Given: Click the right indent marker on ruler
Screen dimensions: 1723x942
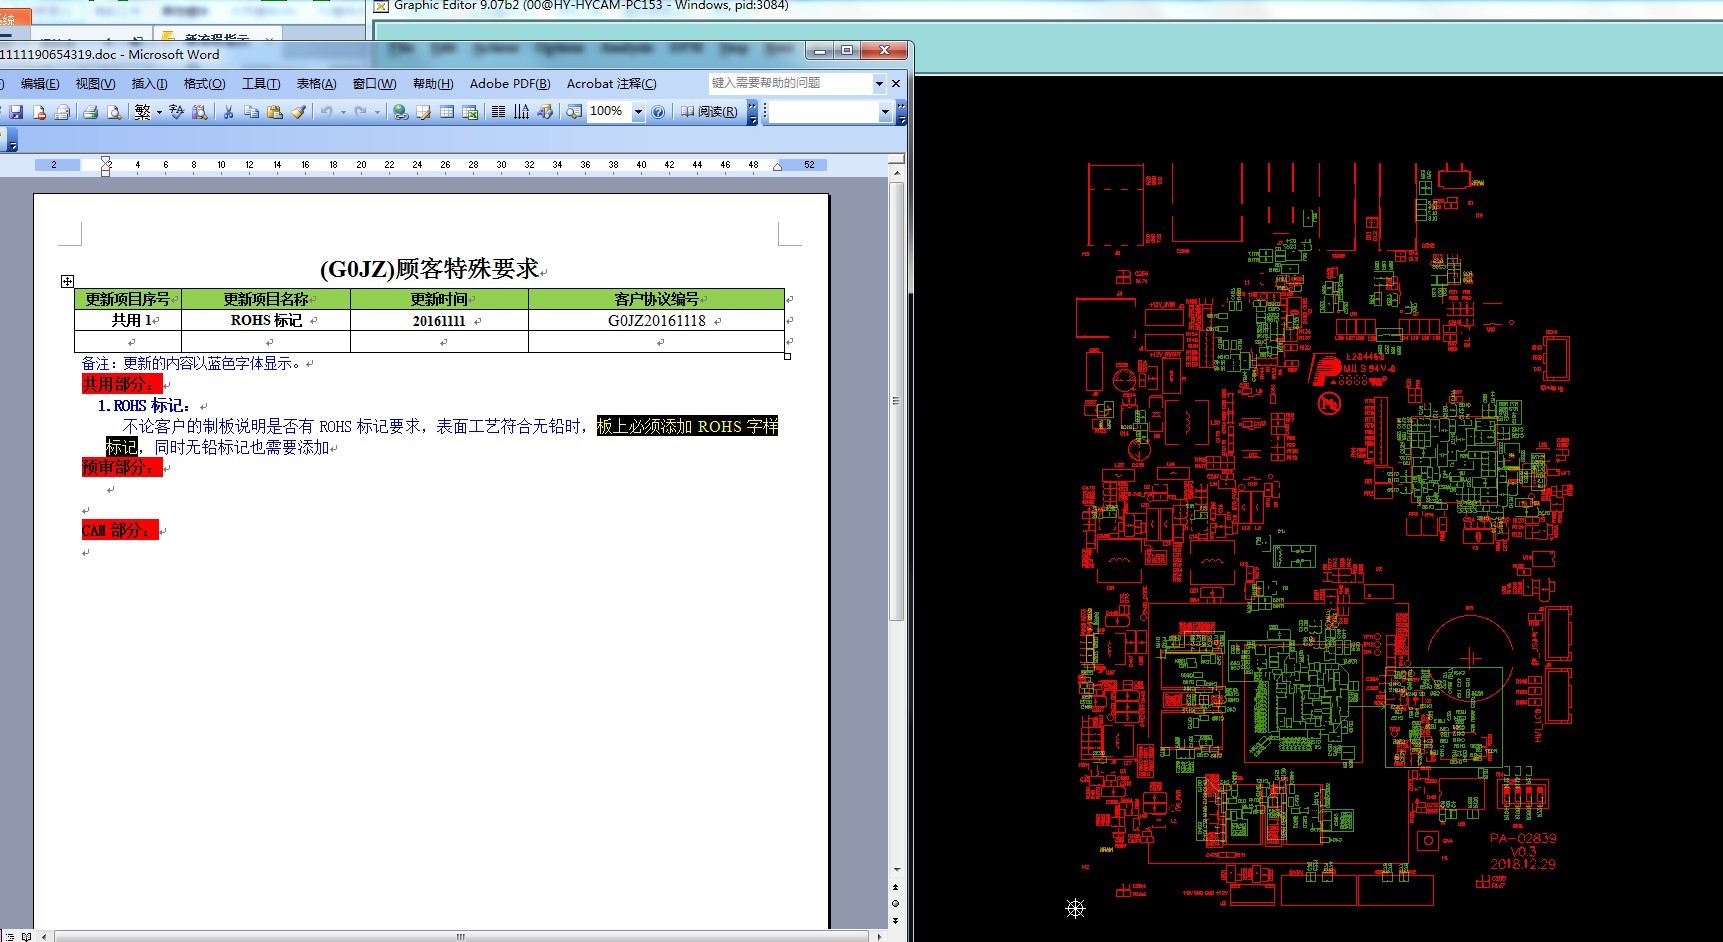Looking at the screenshot, I should (777, 167).
